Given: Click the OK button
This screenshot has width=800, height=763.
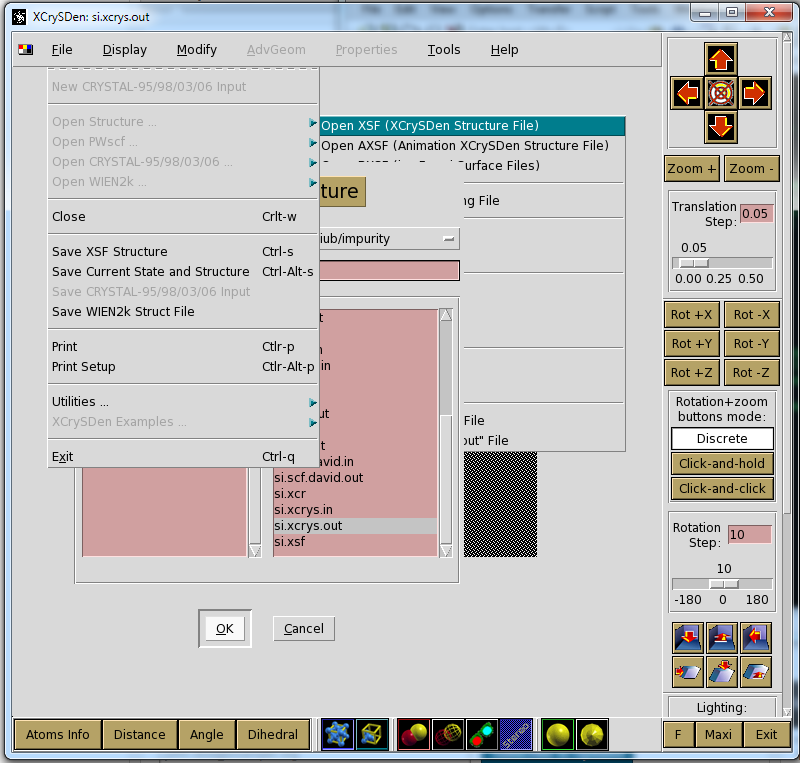Looking at the screenshot, I should tap(224, 628).
